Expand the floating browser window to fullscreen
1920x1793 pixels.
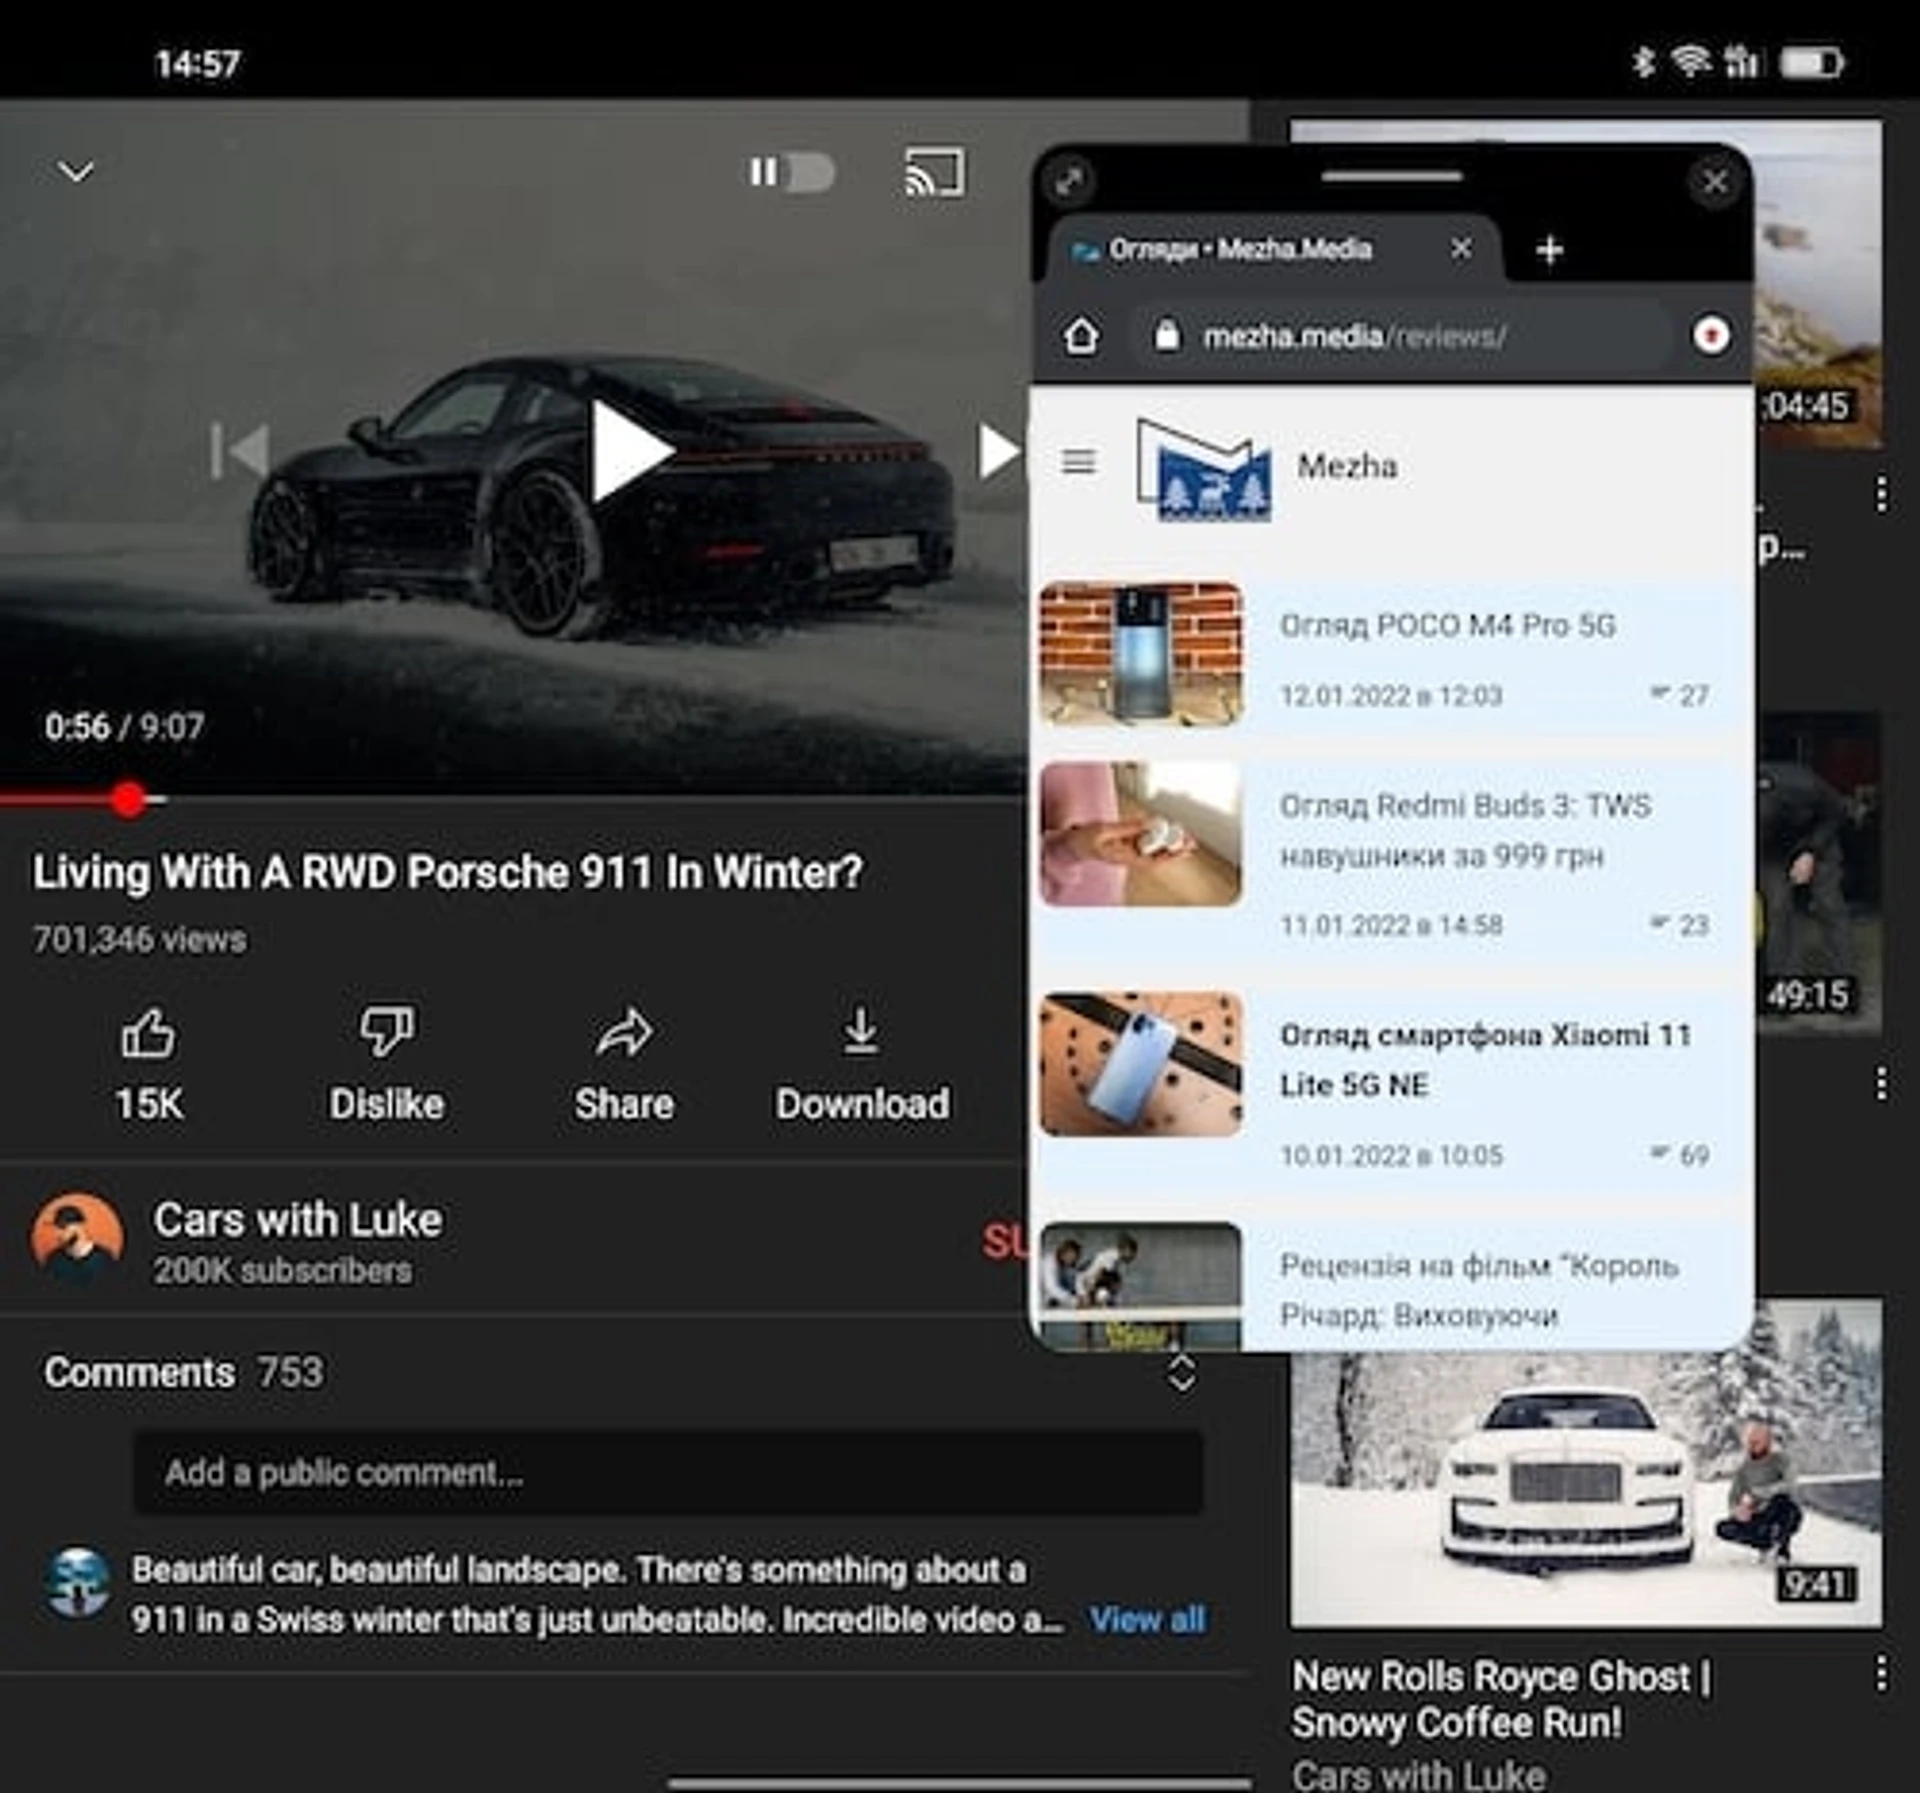(x=1069, y=181)
